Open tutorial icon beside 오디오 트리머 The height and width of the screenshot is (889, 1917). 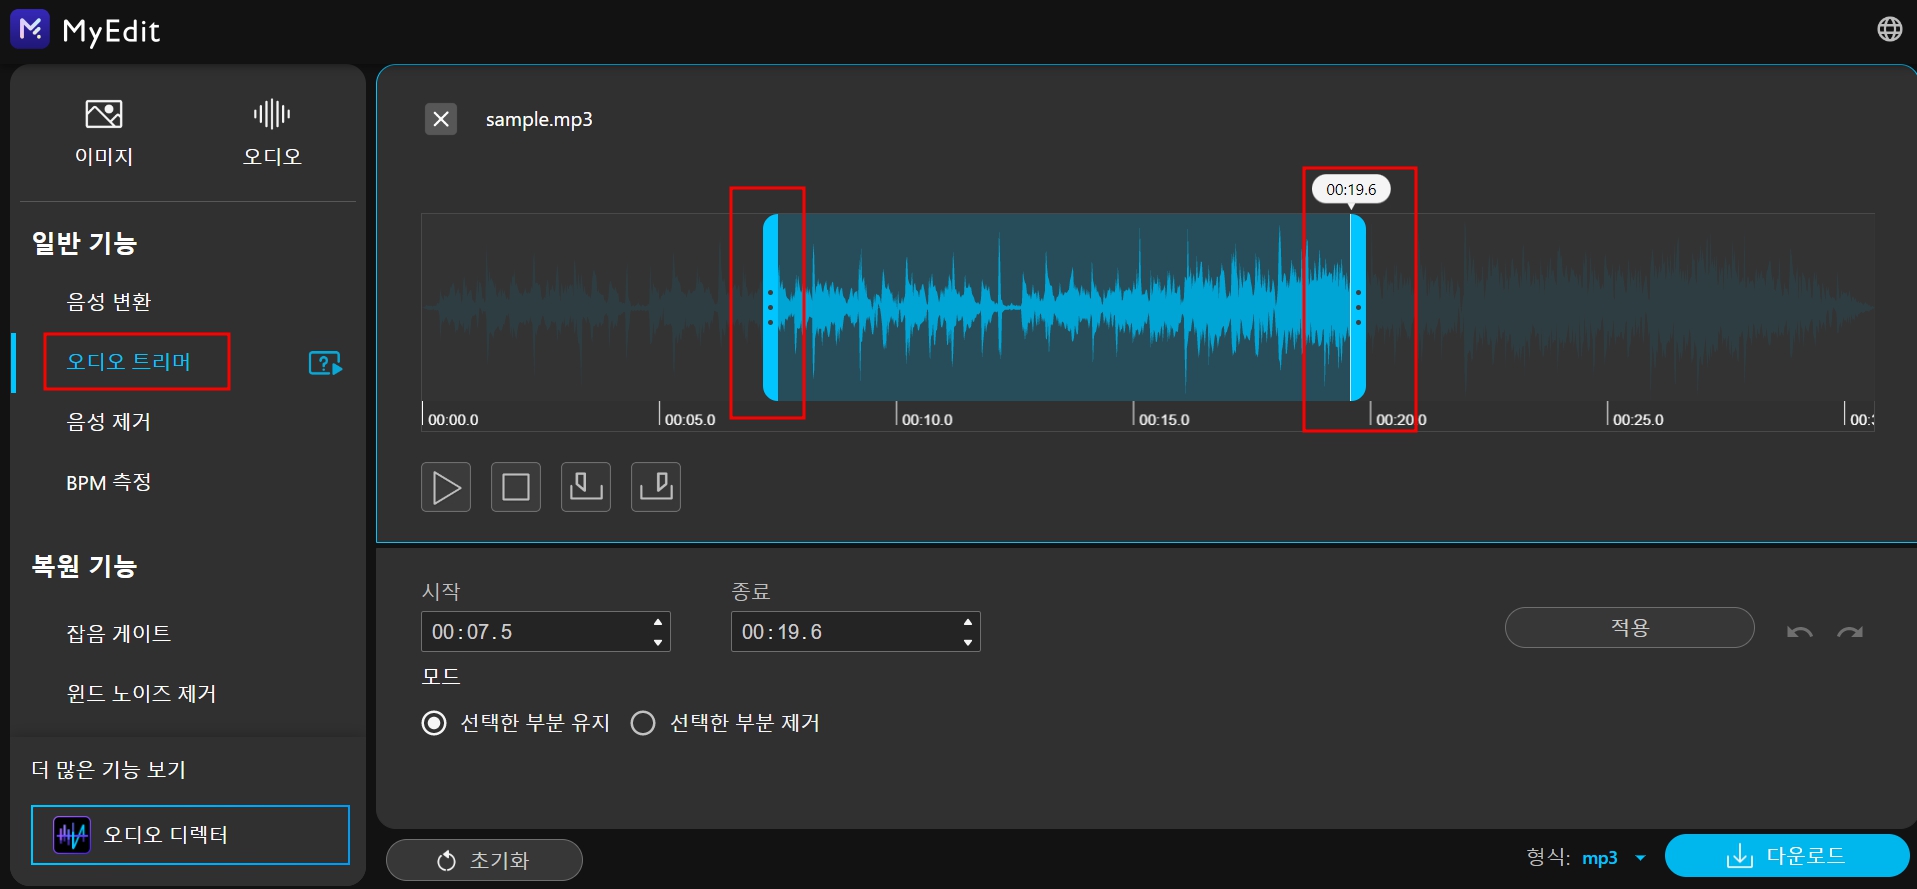(x=325, y=363)
